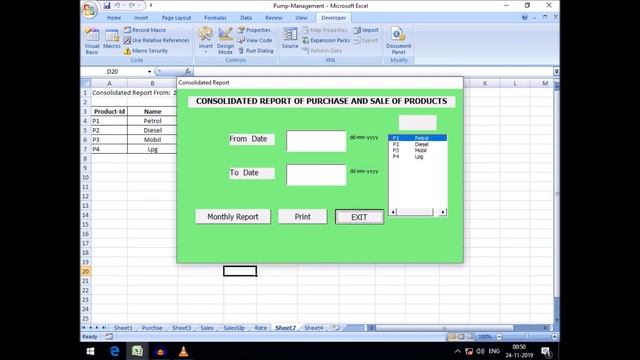640x360 pixels.
Task: Switch to Normal view in status bar
Action: (x=452, y=337)
